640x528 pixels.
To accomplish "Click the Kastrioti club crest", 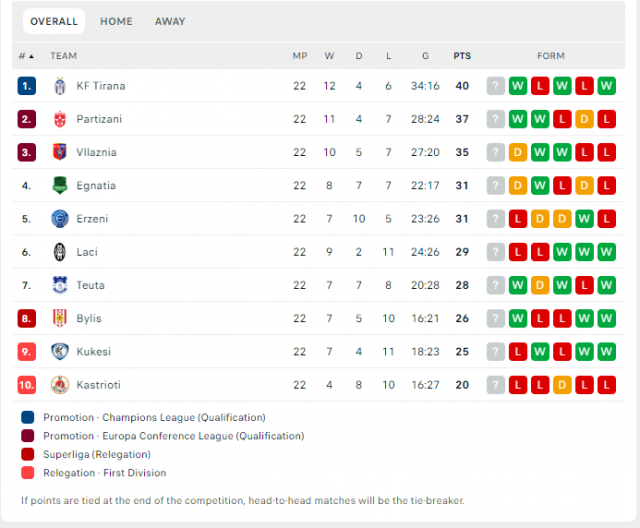I will (x=60, y=385).
